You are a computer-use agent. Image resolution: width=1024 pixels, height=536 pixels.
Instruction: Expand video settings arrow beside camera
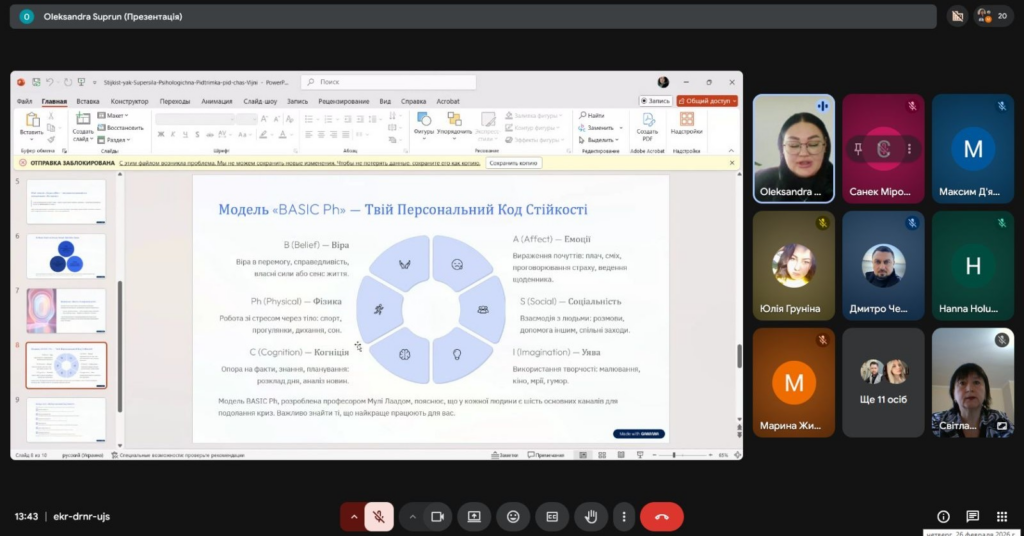pyautogui.click(x=412, y=517)
